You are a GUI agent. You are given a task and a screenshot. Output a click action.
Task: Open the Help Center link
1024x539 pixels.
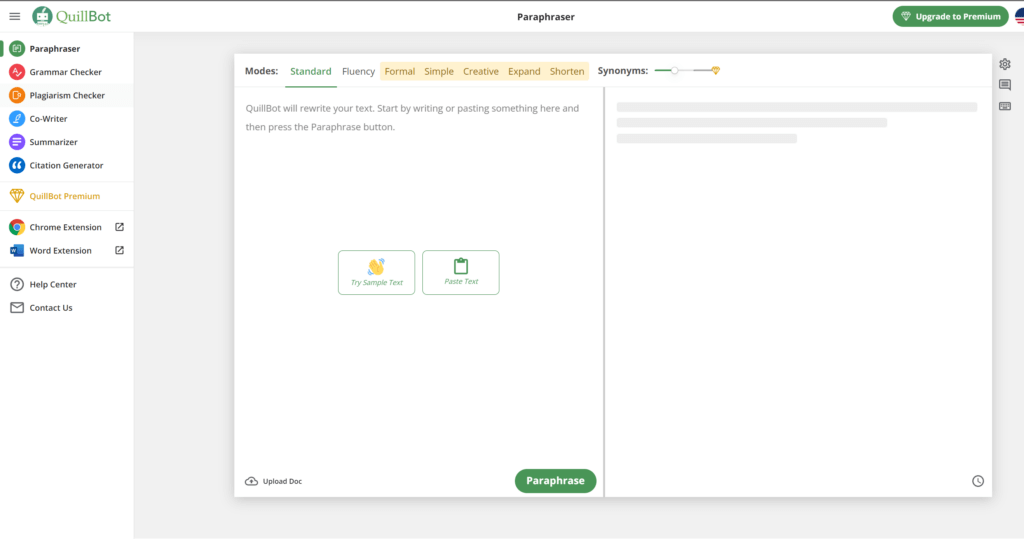click(53, 284)
